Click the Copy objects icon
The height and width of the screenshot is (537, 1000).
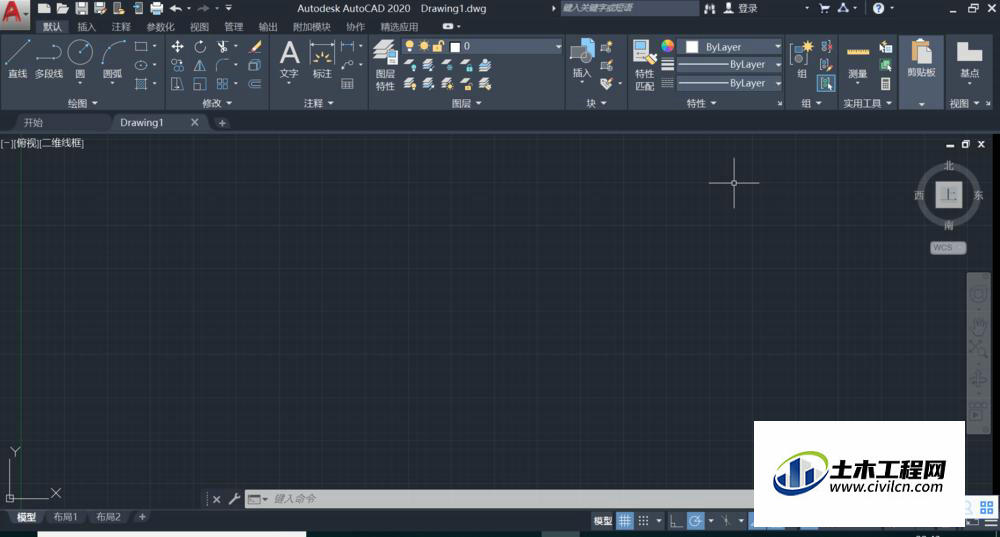177,65
